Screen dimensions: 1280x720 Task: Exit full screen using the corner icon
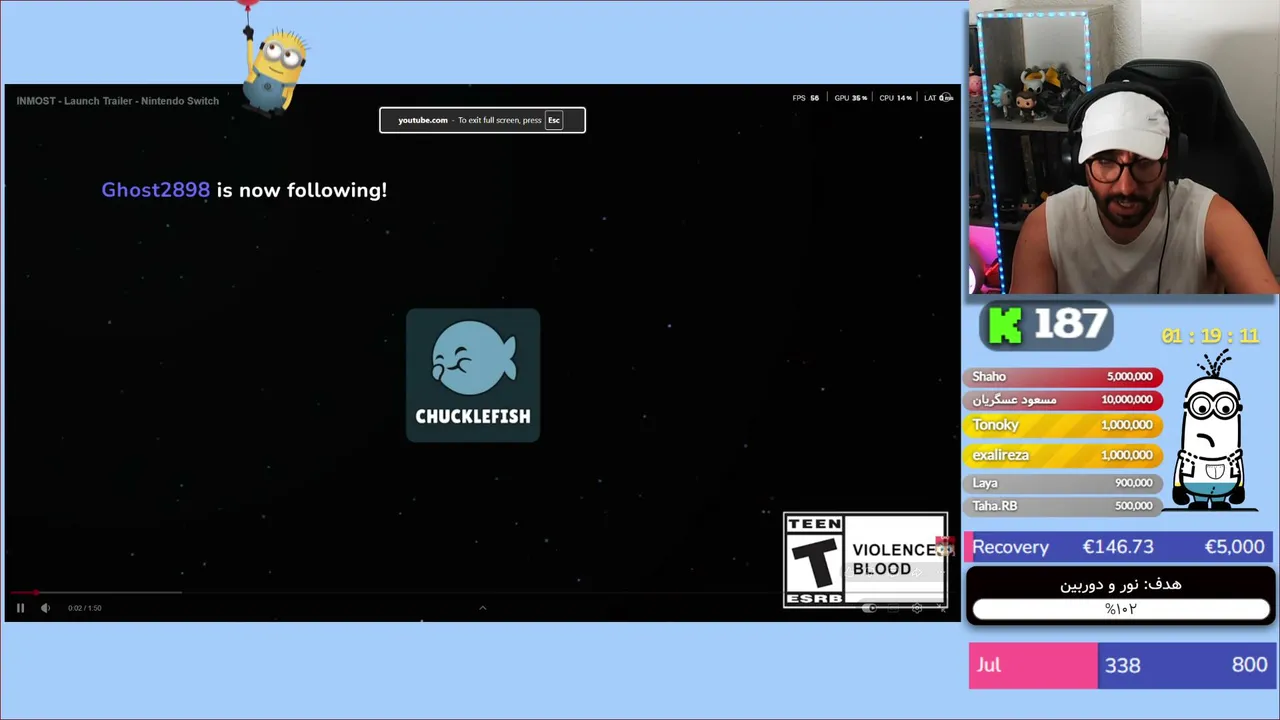(942, 608)
